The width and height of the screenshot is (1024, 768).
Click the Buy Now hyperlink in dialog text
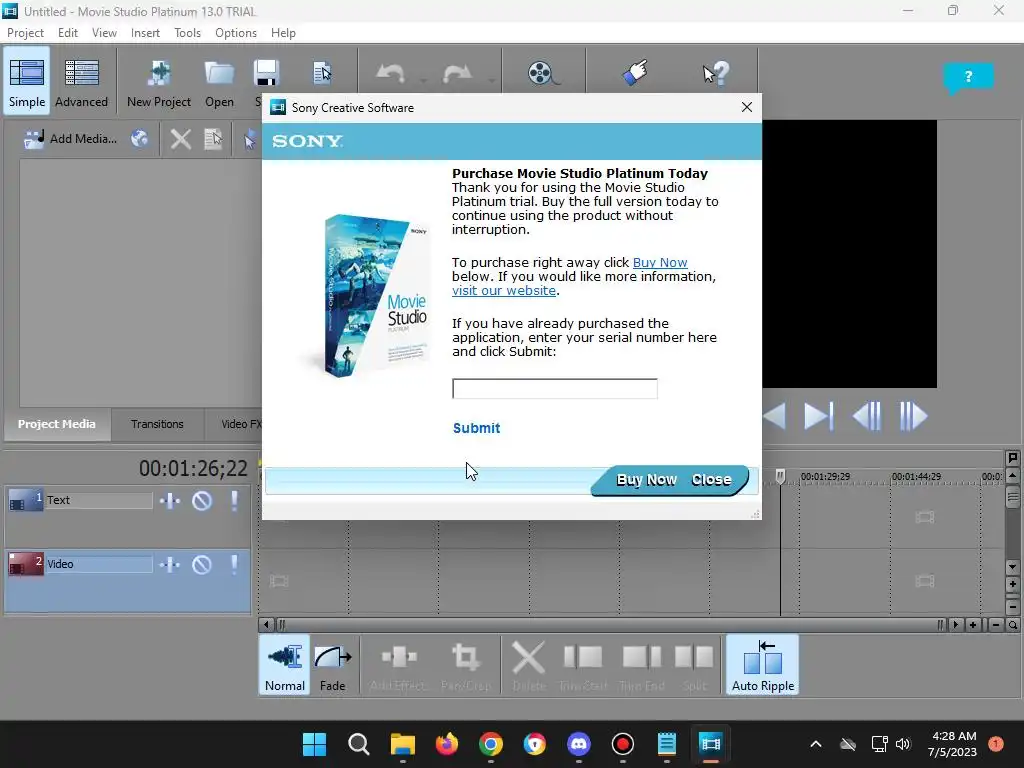pos(660,263)
